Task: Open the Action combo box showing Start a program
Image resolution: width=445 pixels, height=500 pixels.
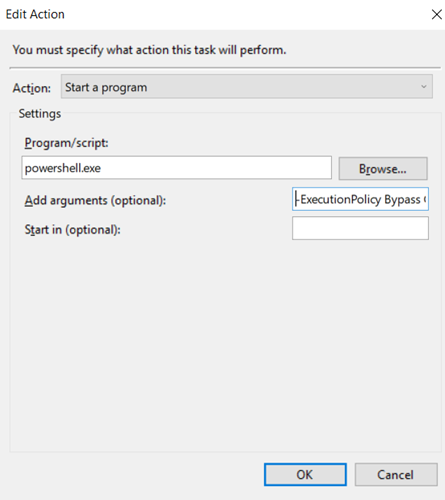Action: click(247, 87)
